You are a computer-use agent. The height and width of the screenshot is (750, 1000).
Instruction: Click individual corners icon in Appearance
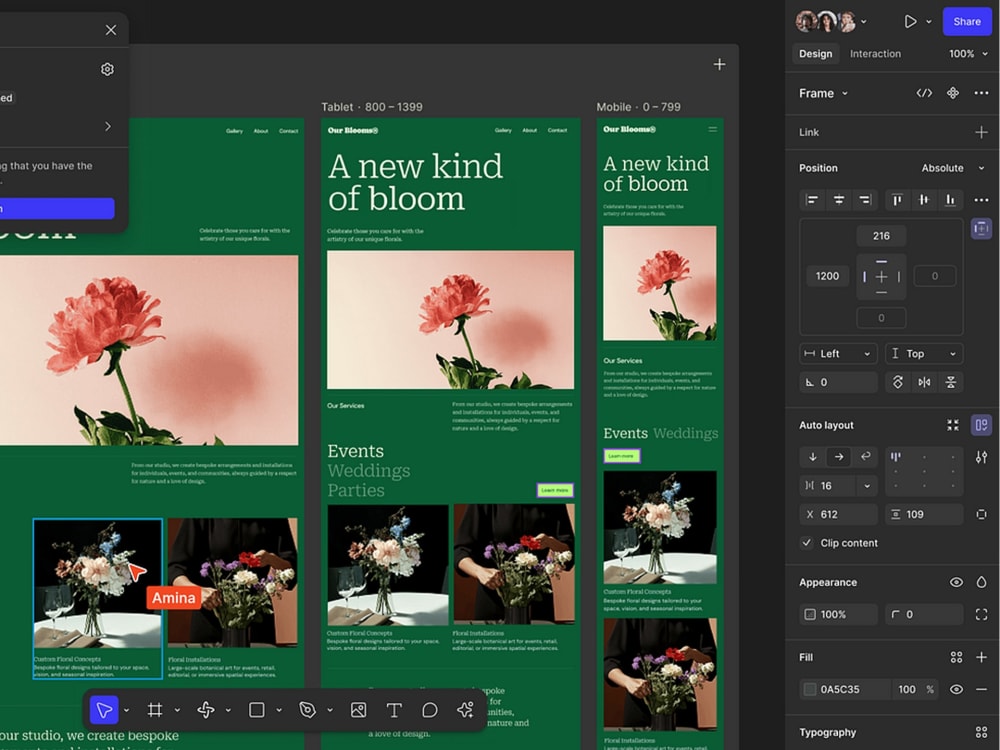pos(982,614)
